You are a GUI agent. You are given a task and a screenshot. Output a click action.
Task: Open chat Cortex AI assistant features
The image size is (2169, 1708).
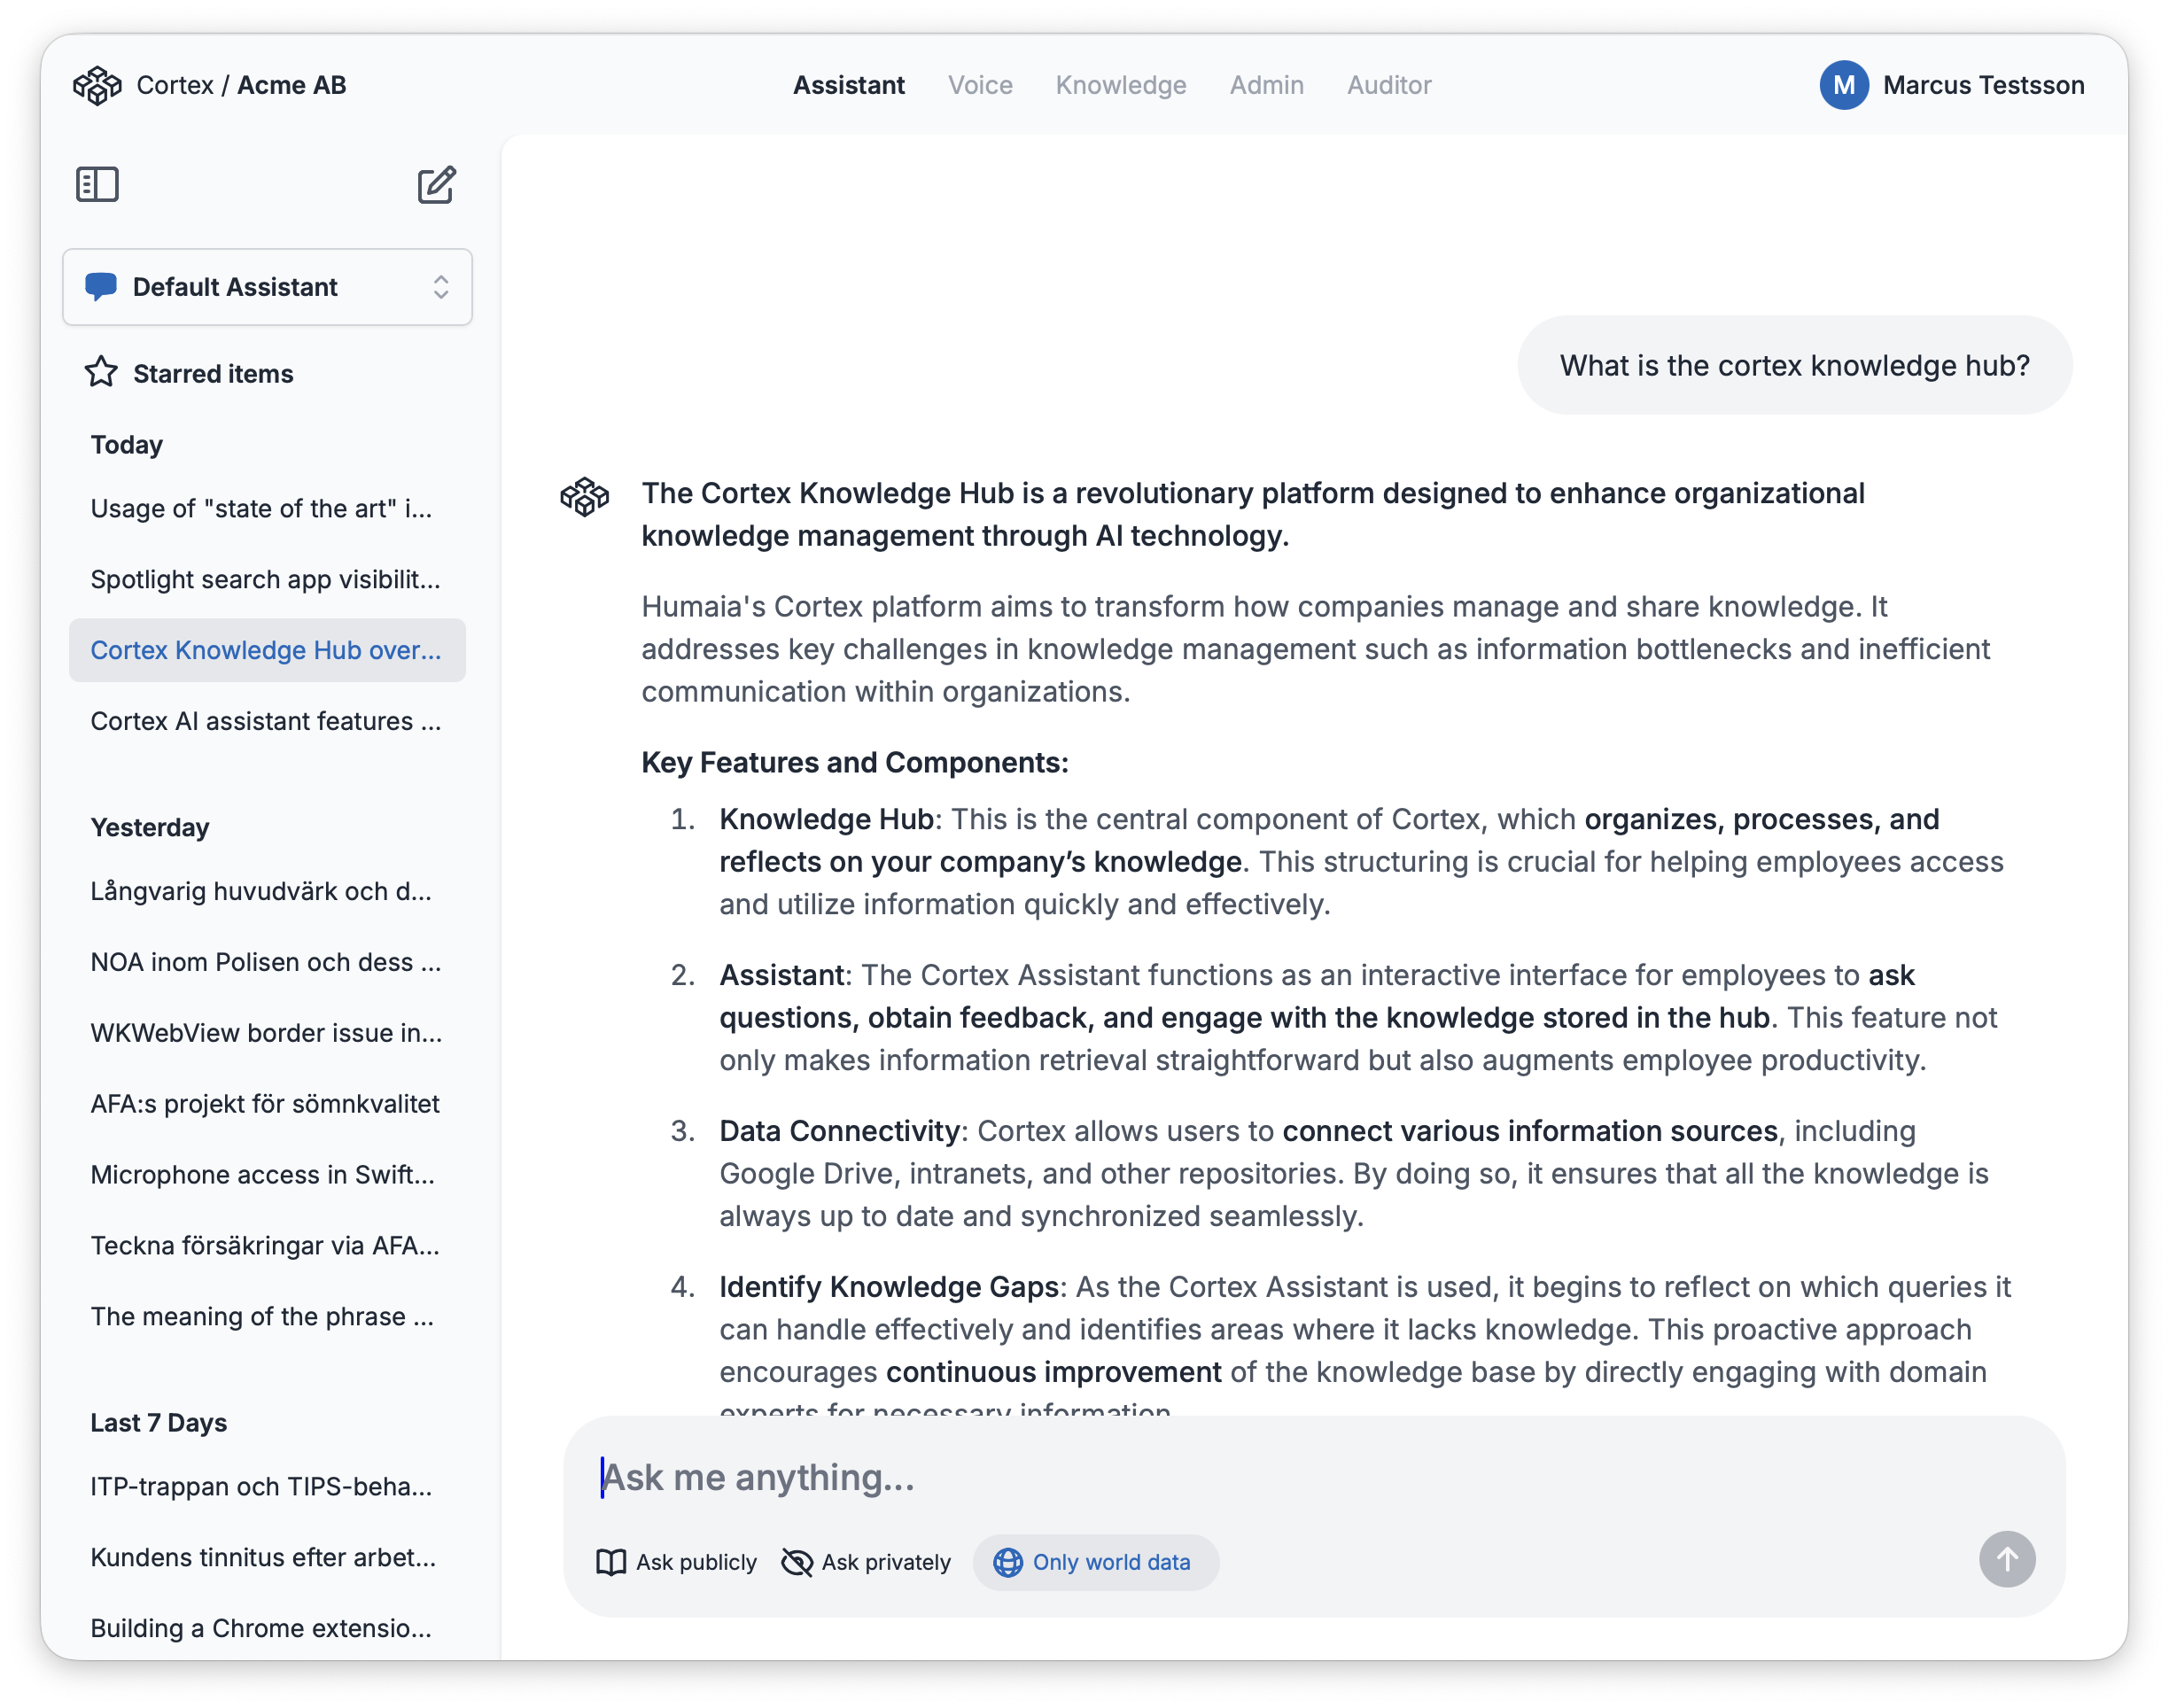[x=267, y=721]
